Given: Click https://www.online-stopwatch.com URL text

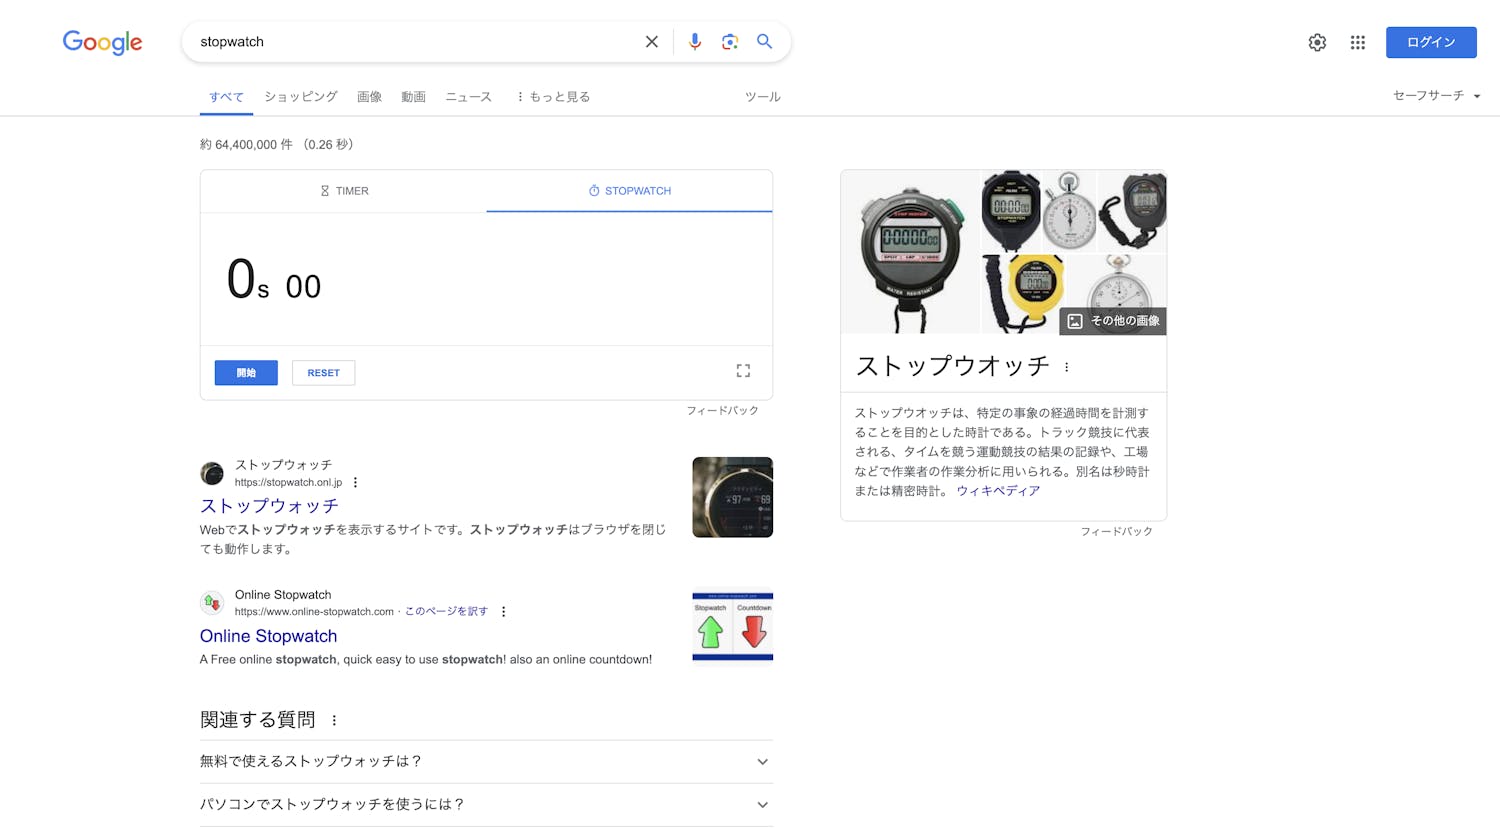Looking at the screenshot, I should (x=314, y=612).
